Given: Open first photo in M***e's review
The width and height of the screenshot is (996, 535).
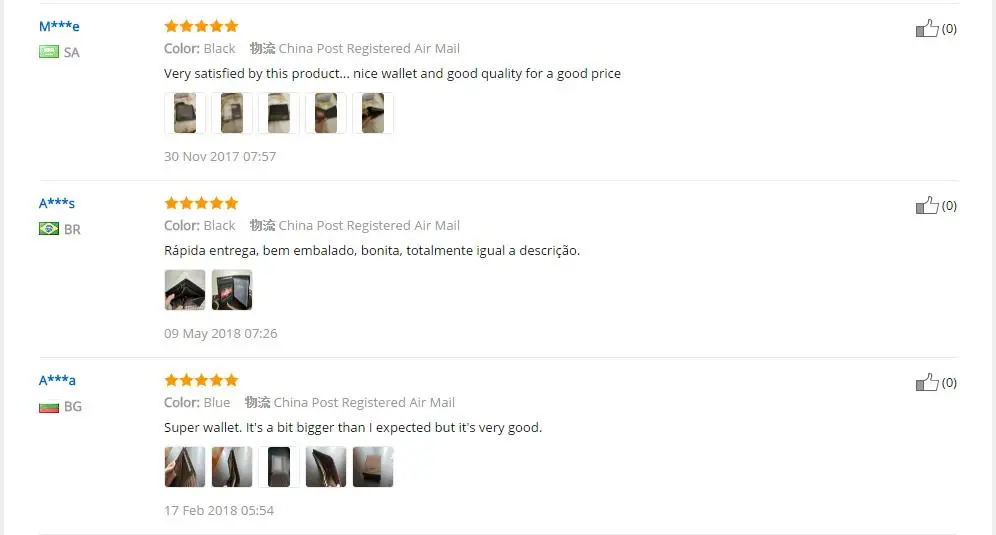Looking at the screenshot, I should point(185,113).
